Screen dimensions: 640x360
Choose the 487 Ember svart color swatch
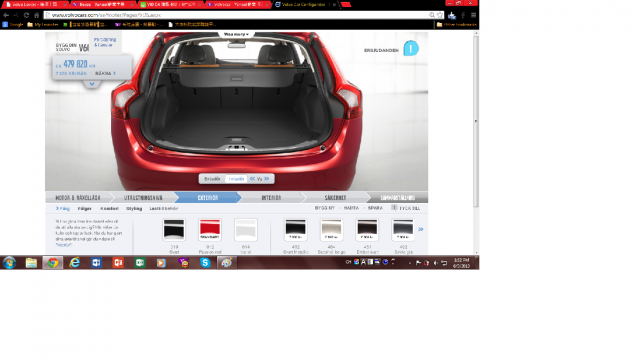pos(367,230)
